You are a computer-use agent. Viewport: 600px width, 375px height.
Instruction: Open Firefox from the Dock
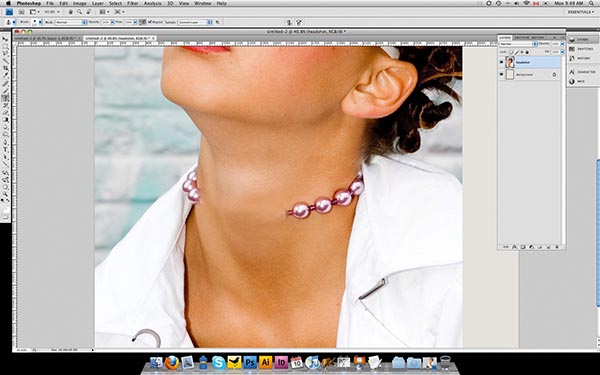(x=172, y=362)
